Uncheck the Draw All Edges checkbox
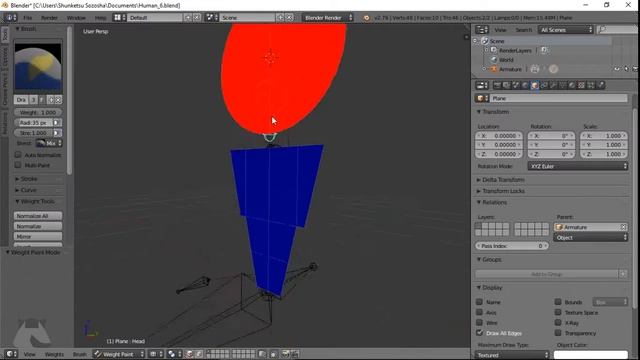640x360 pixels. pyautogui.click(x=480, y=333)
